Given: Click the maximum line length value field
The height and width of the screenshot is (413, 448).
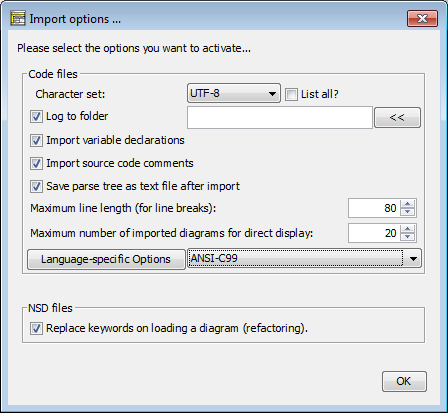Looking at the screenshot, I should 374,208.
